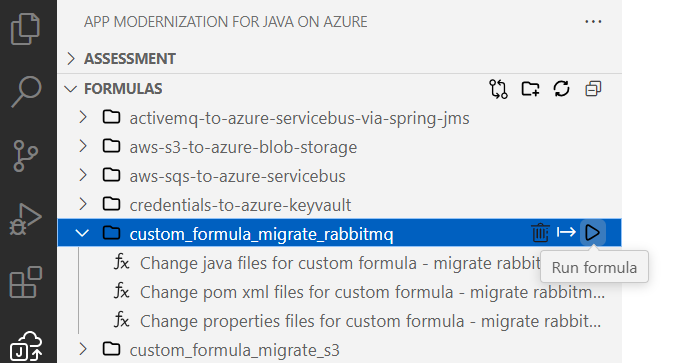Image resolution: width=697 pixels, height=363 pixels.
Task: Open the Java app modernization view
Action: coord(26,347)
